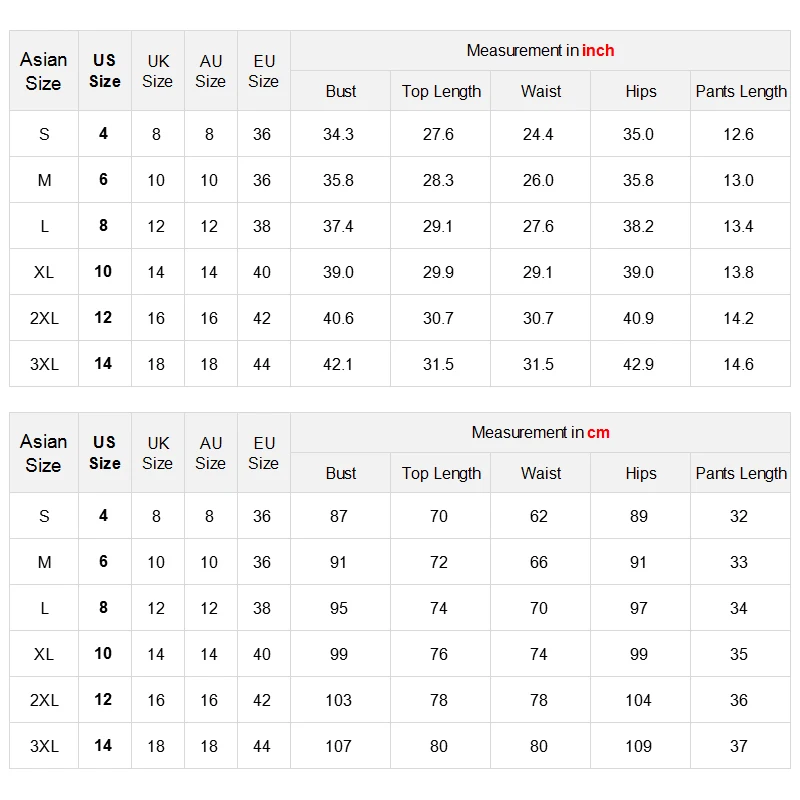Viewport: 800px width, 800px height.
Task: Click the Waist header in the cm table
Action: 541,473
